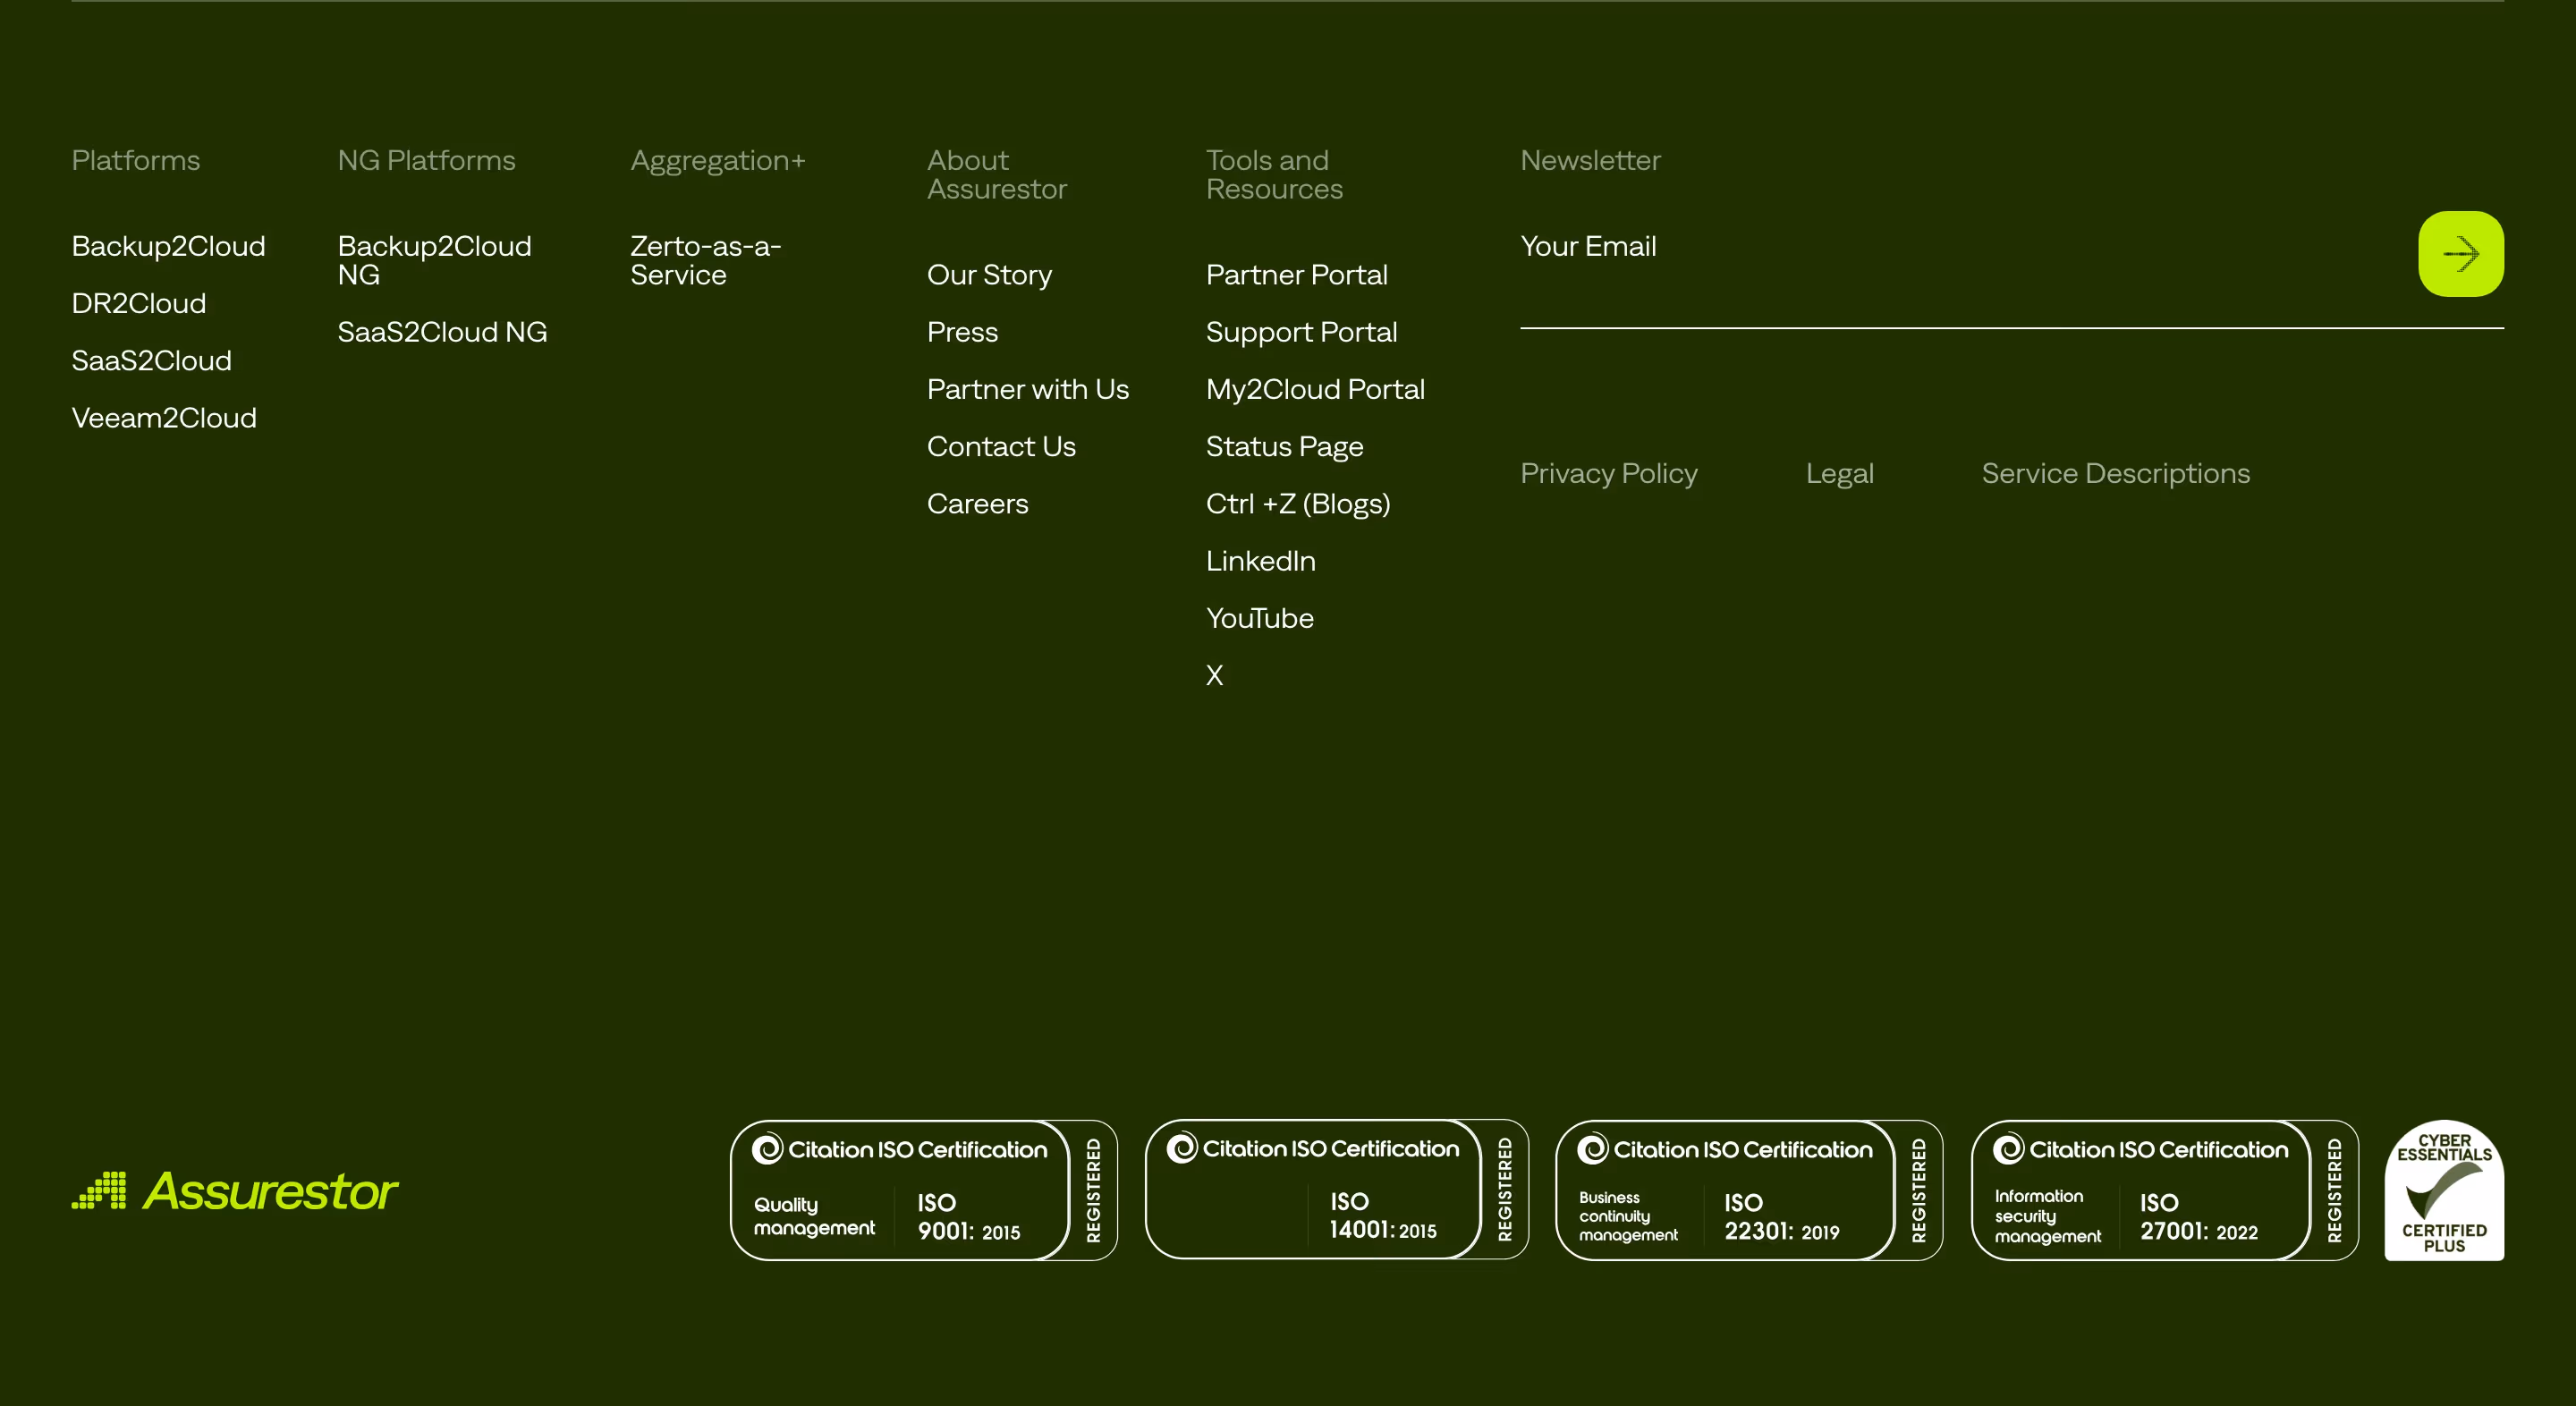Image resolution: width=2576 pixels, height=1406 pixels.
Task: Open the ISO 22301 Business continuity badge
Action: 1749,1190
